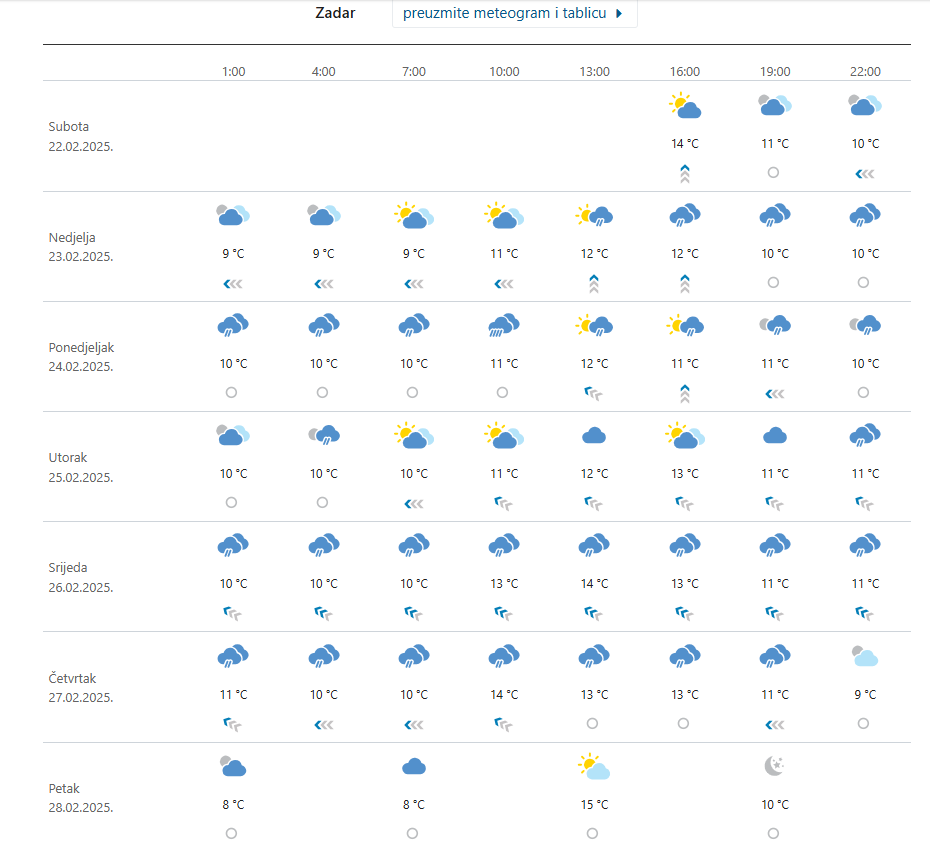
Task: Click Subota 16:00 sun-and-cloud weather icon
Action: [685, 105]
